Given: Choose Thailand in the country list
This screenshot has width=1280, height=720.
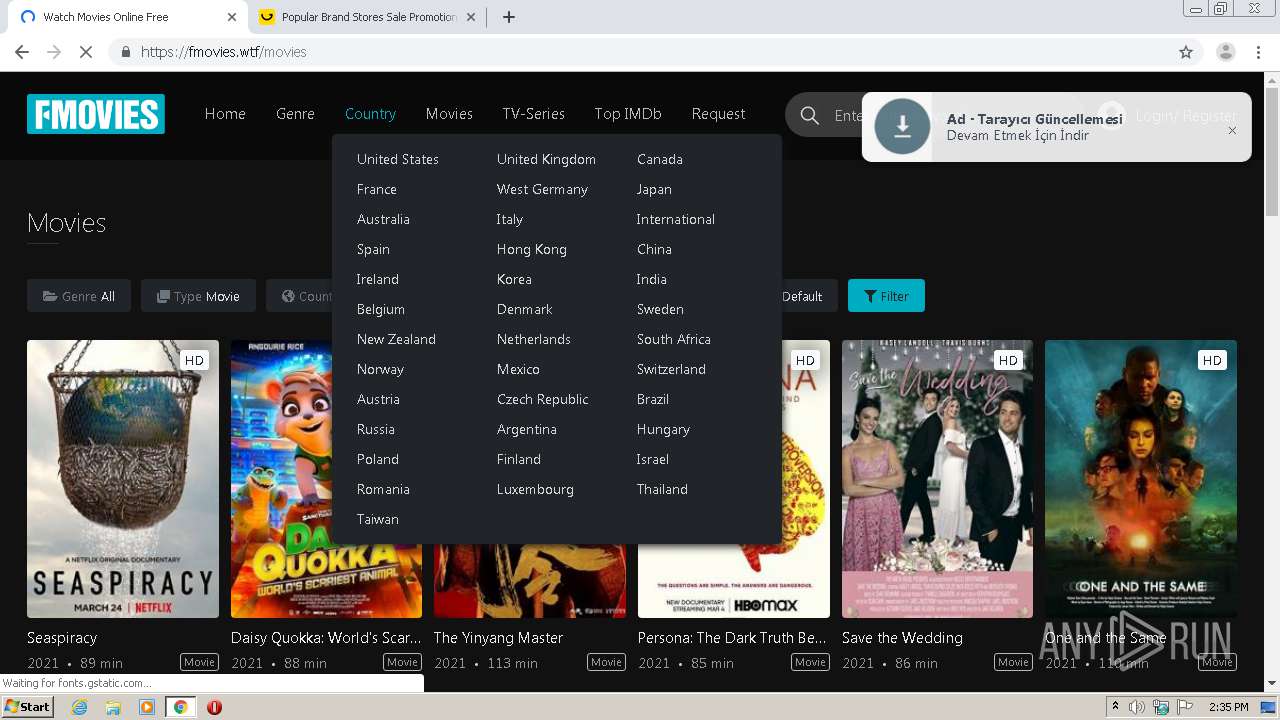Looking at the screenshot, I should (662, 489).
